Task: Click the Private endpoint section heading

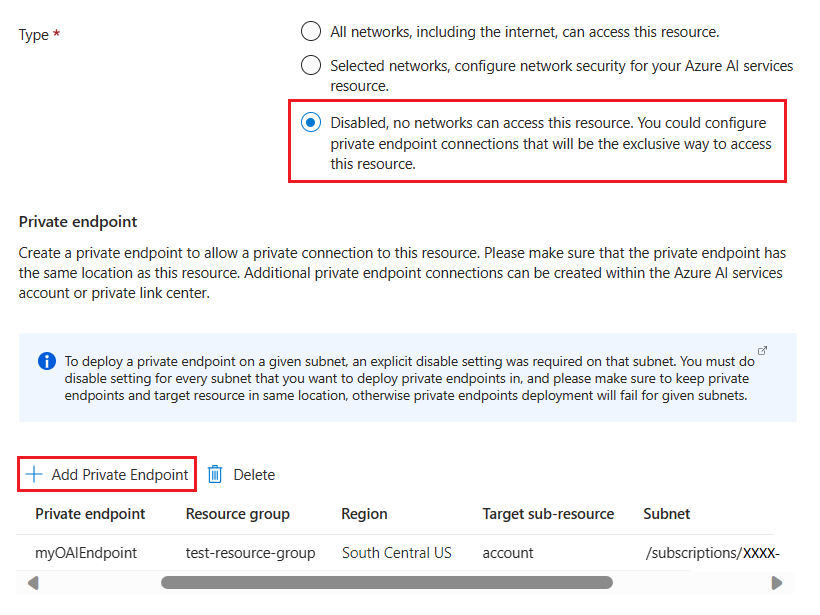Action: (77, 222)
